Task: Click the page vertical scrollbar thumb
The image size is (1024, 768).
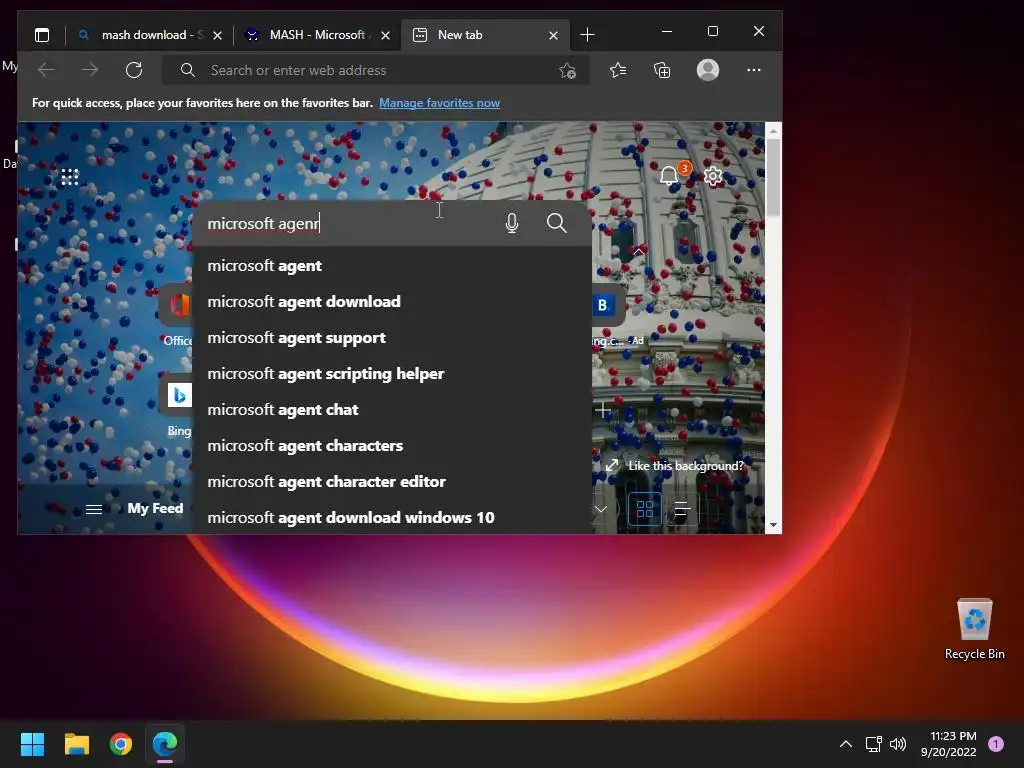Action: pos(773,178)
